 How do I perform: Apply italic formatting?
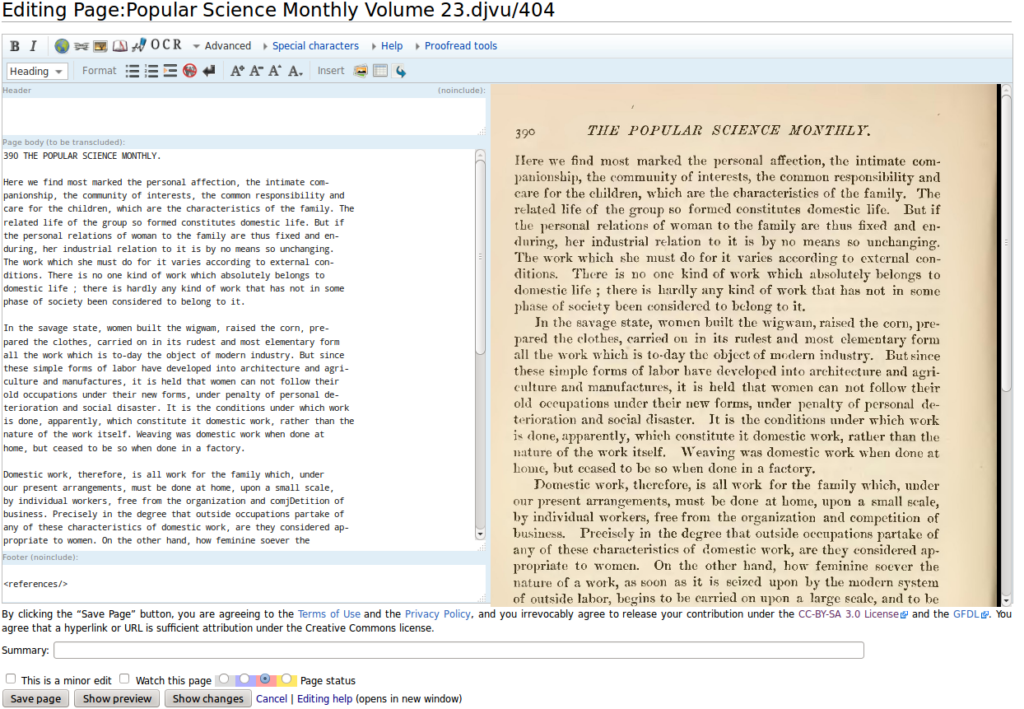coord(33,46)
